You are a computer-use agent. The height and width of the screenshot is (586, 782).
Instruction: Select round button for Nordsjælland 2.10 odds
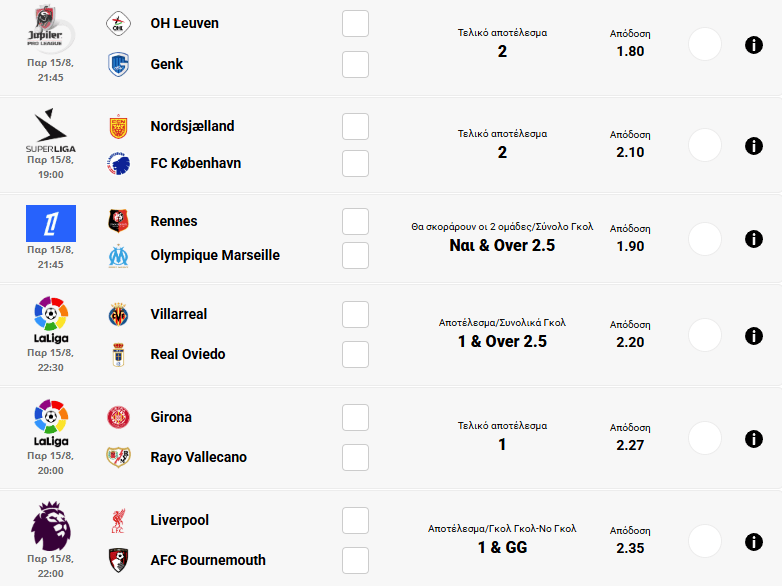click(705, 145)
